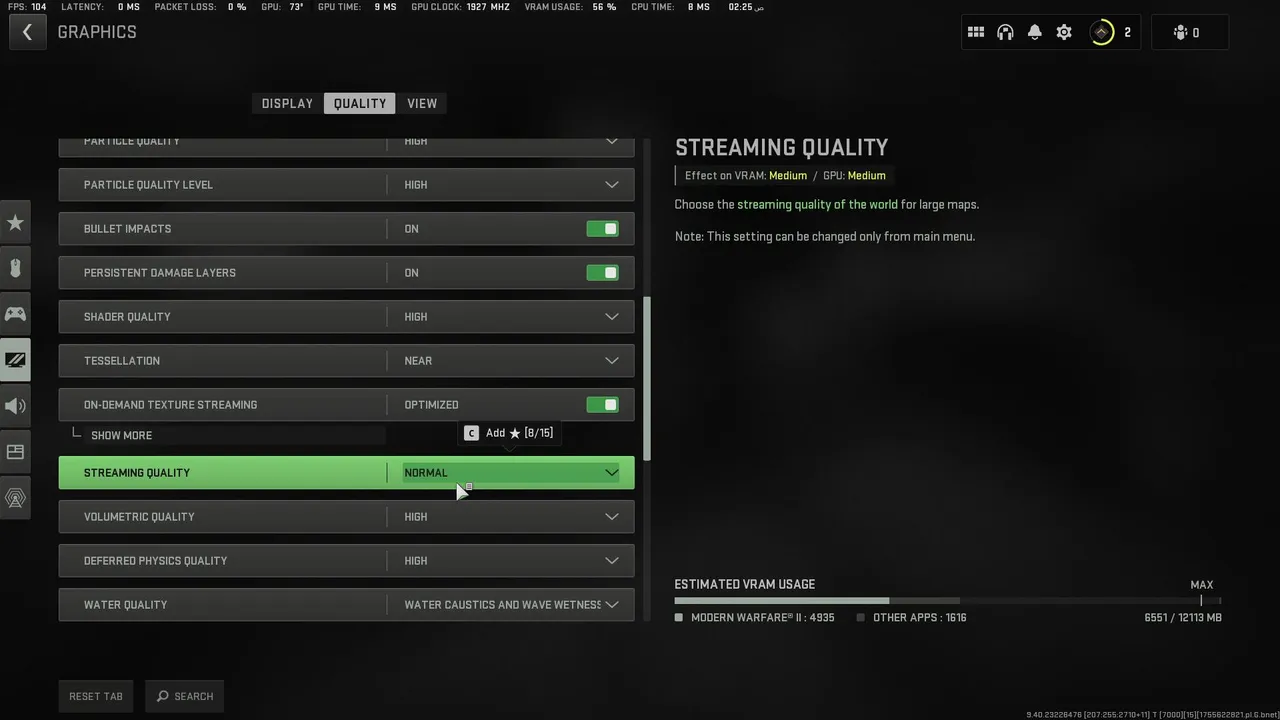
Task: Open the Volumetric Quality dropdown
Action: [x=346, y=517]
